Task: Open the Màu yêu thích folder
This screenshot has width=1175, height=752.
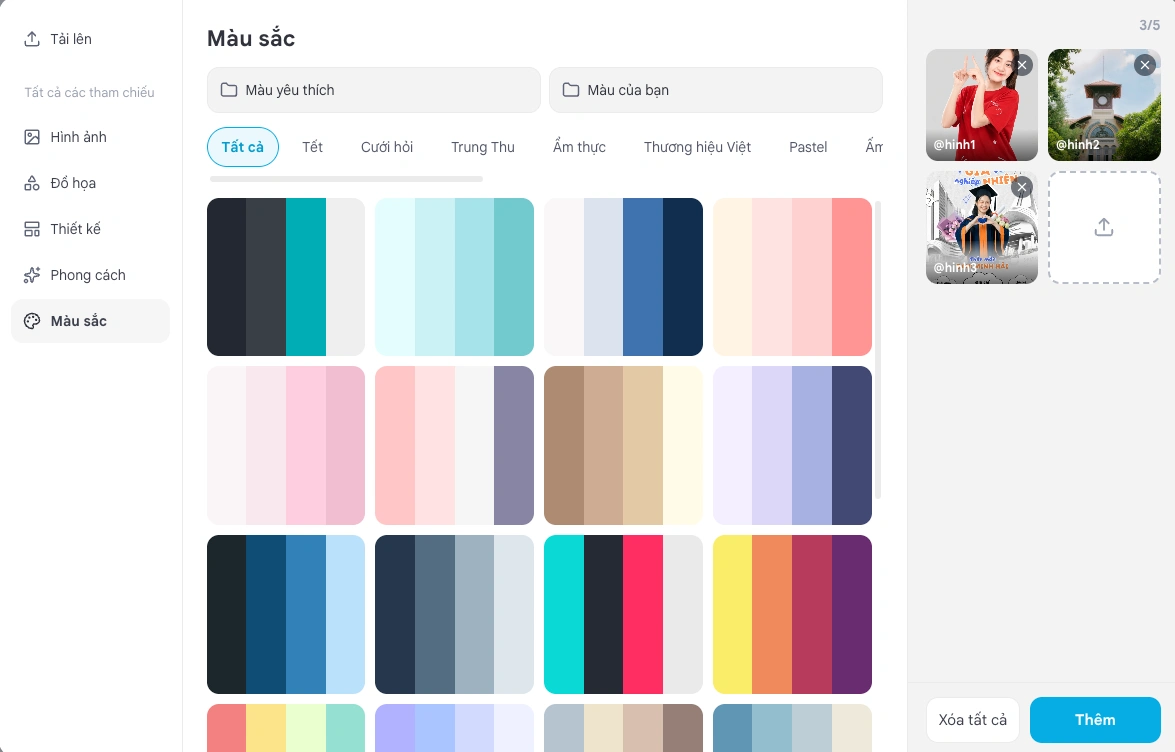Action: 373,90
